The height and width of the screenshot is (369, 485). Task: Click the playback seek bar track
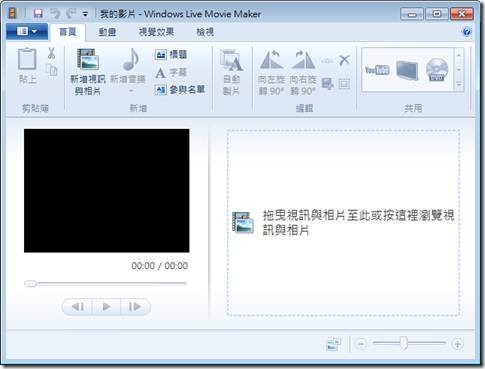tap(106, 284)
